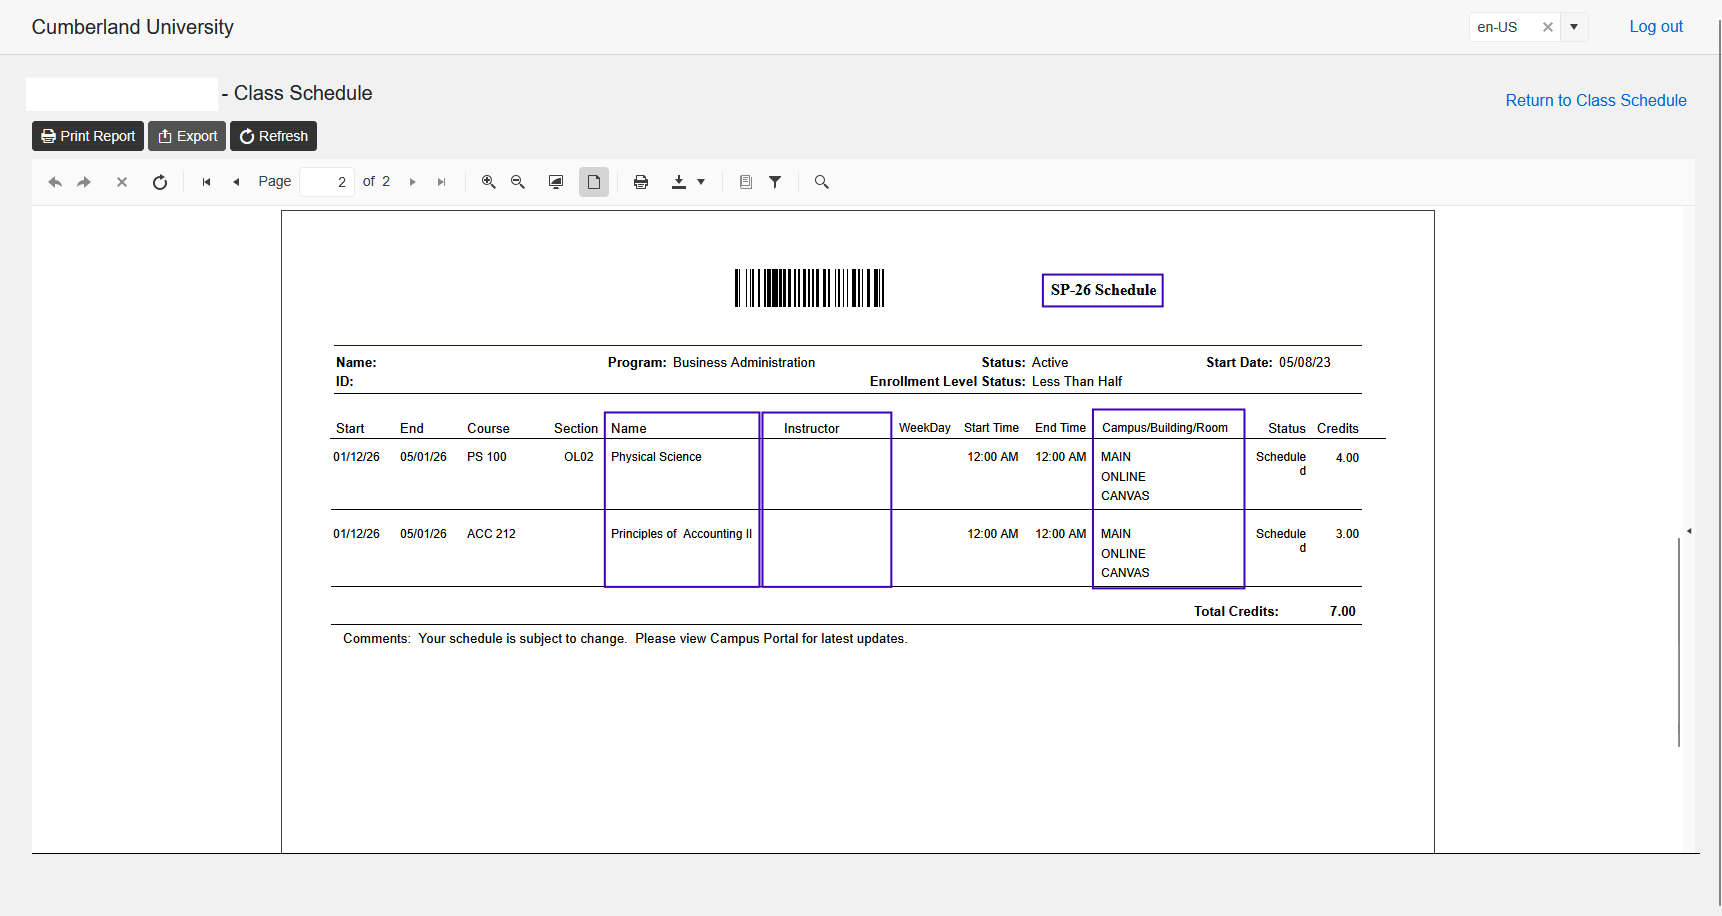Zoom out of the report
This screenshot has height=916, width=1722.
pyautogui.click(x=518, y=182)
